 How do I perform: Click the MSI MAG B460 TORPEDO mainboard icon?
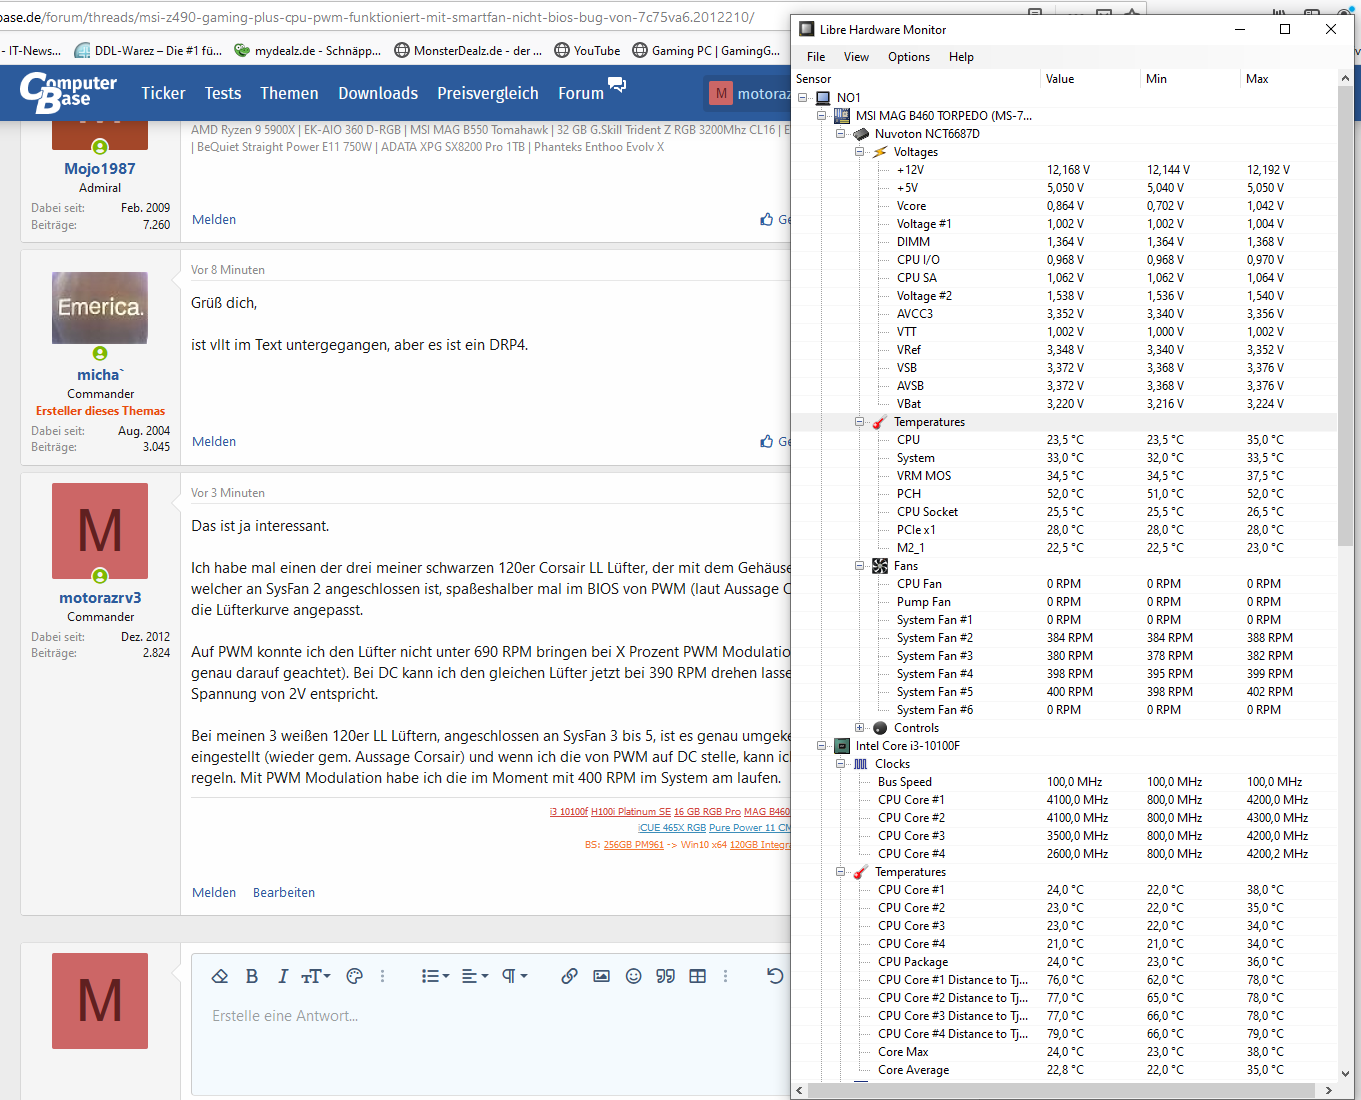842,116
